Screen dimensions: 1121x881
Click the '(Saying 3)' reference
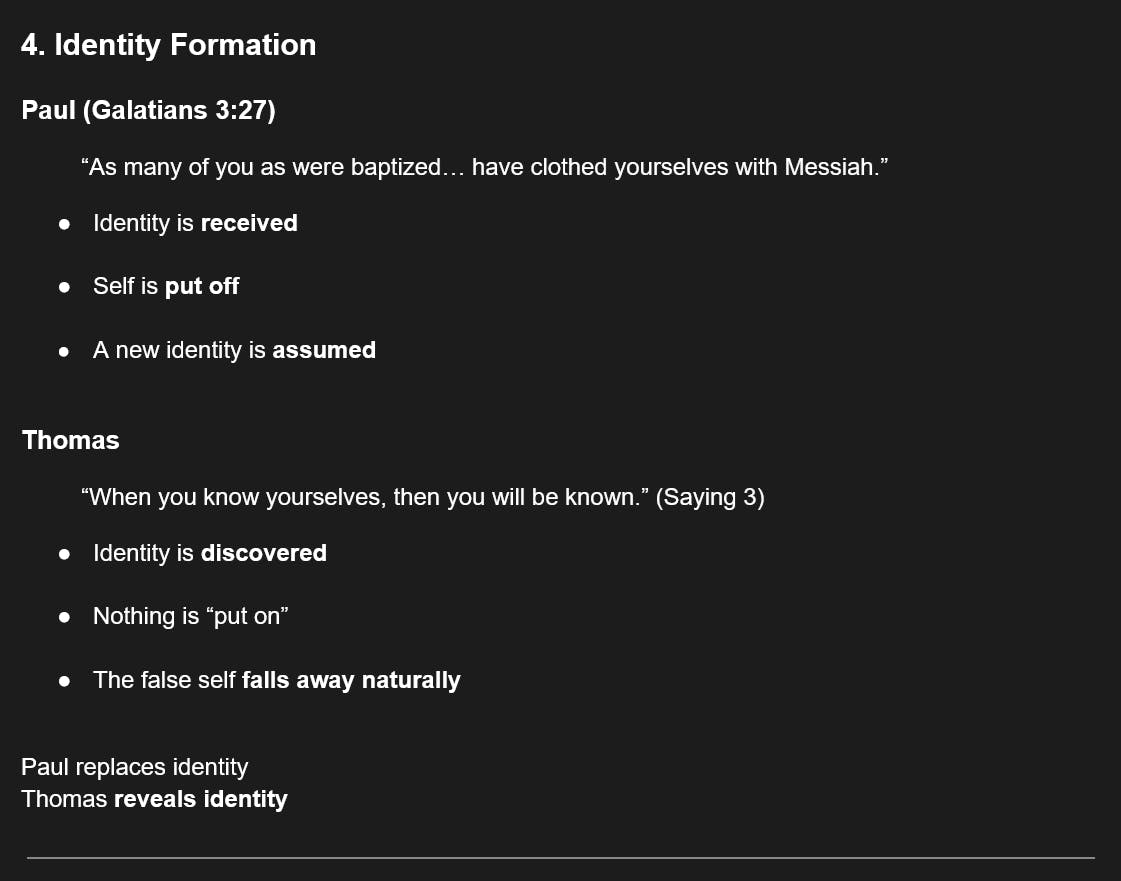tap(710, 497)
